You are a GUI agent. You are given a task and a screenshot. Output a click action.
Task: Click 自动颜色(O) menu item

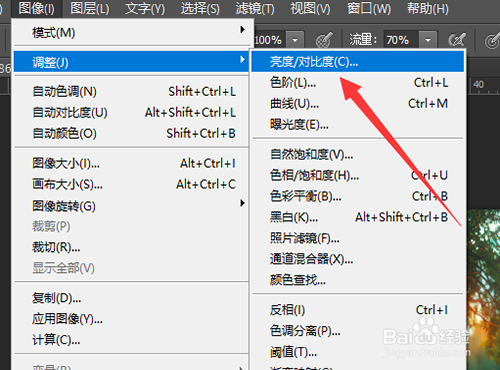(132, 133)
